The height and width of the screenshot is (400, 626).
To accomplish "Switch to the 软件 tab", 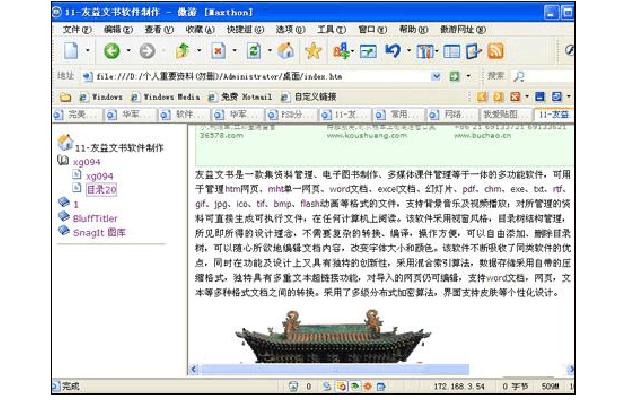I will pos(184,115).
